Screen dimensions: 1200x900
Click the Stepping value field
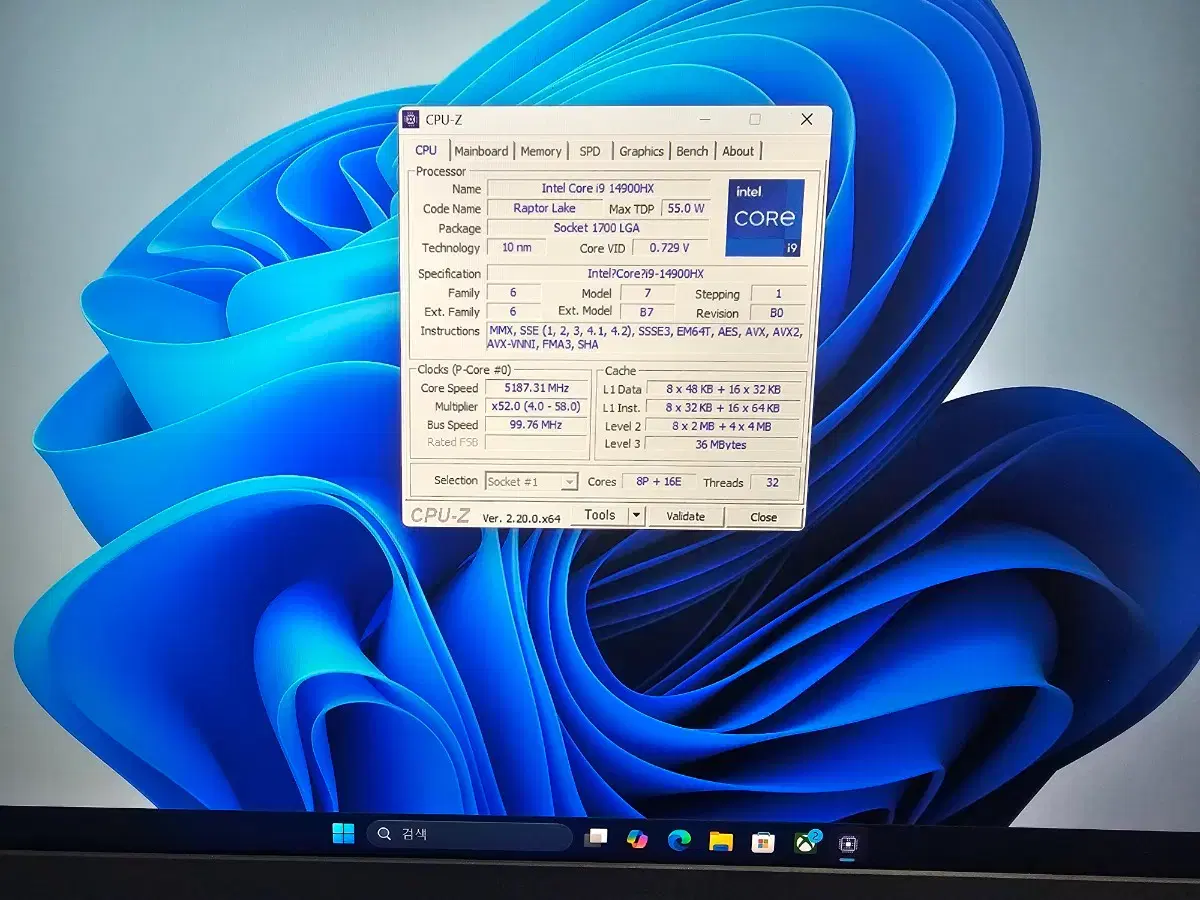[x=777, y=294]
